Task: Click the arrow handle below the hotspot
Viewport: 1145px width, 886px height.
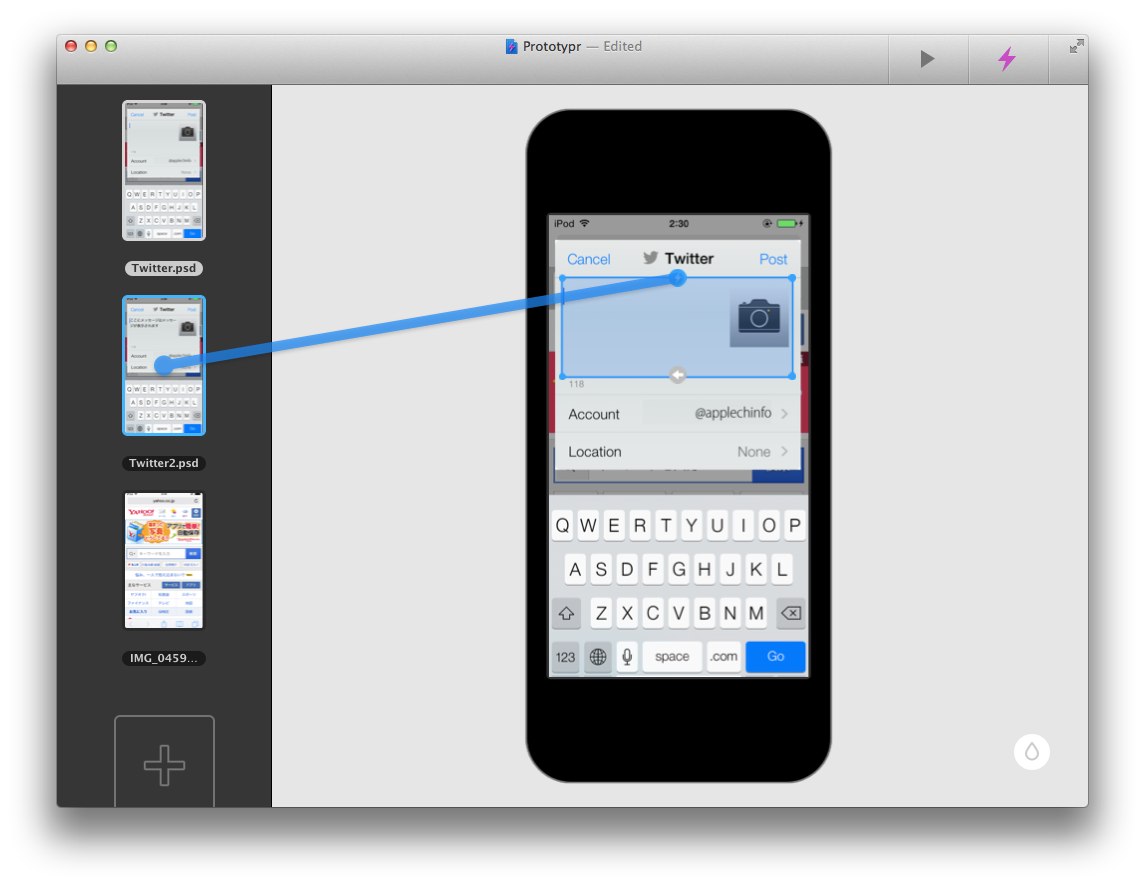Action: [678, 375]
